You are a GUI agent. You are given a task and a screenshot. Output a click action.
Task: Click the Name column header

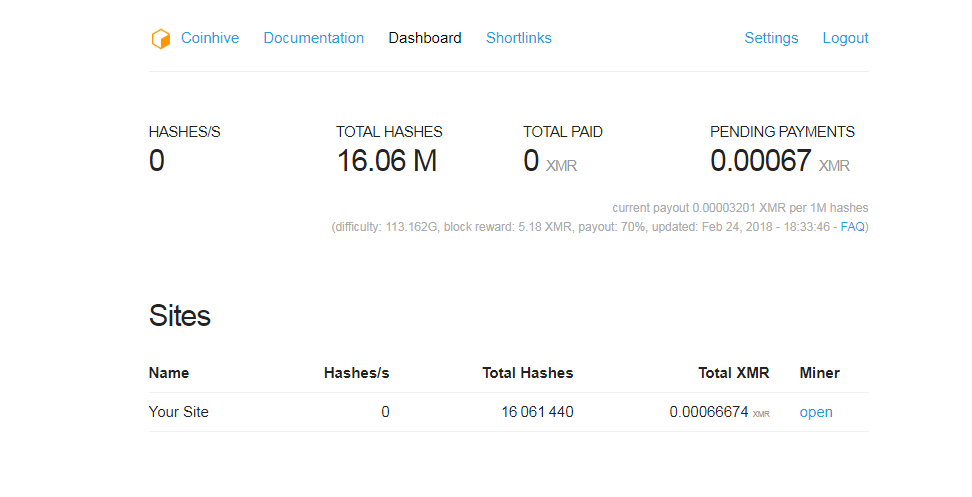coord(169,373)
